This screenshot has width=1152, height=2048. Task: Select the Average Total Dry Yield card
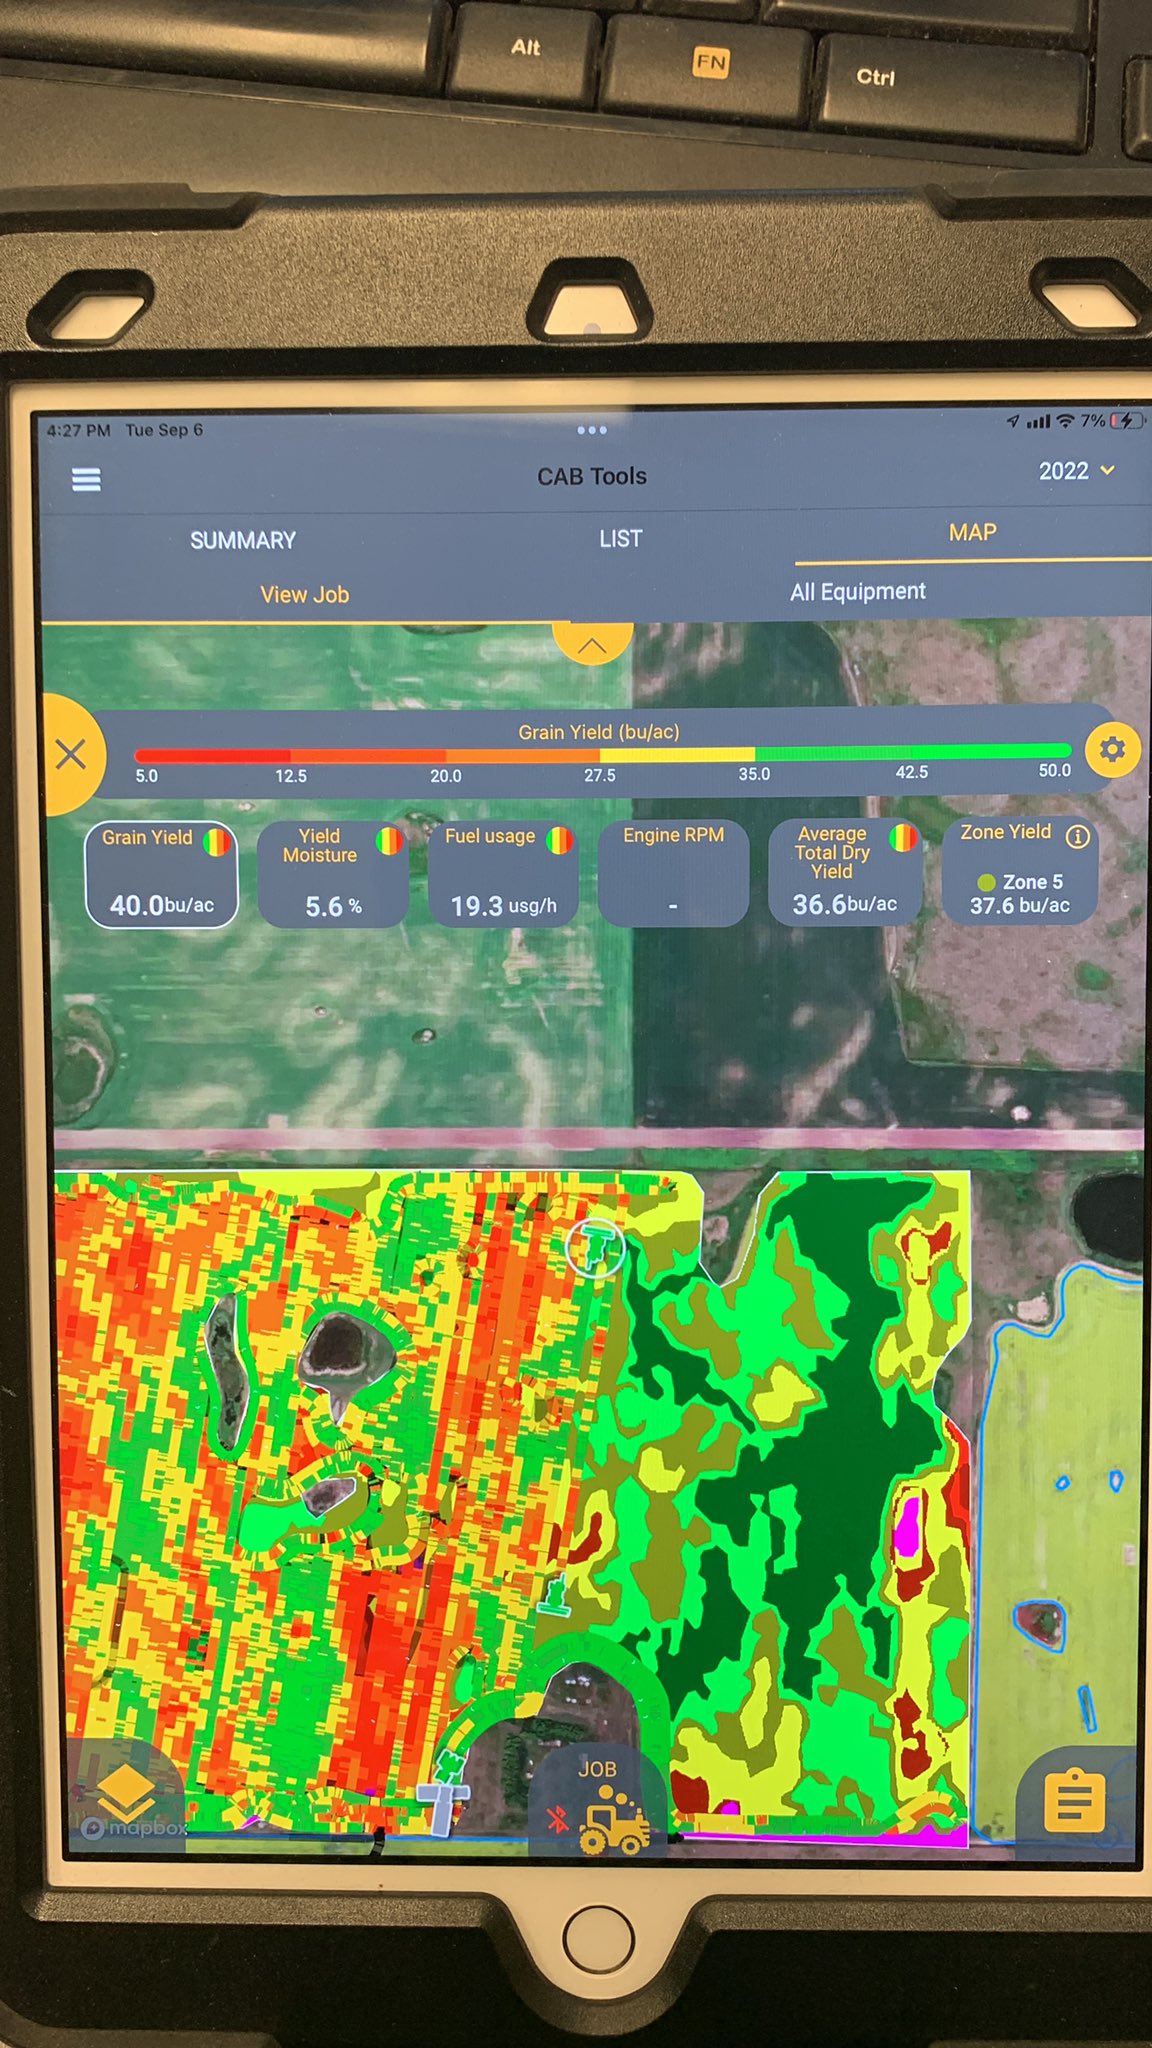[x=845, y=872]
